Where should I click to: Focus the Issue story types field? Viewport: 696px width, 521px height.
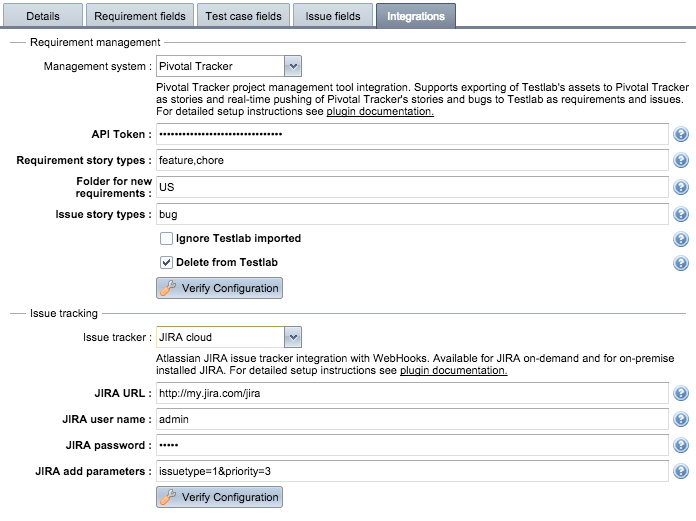click(x=412, y=214)
